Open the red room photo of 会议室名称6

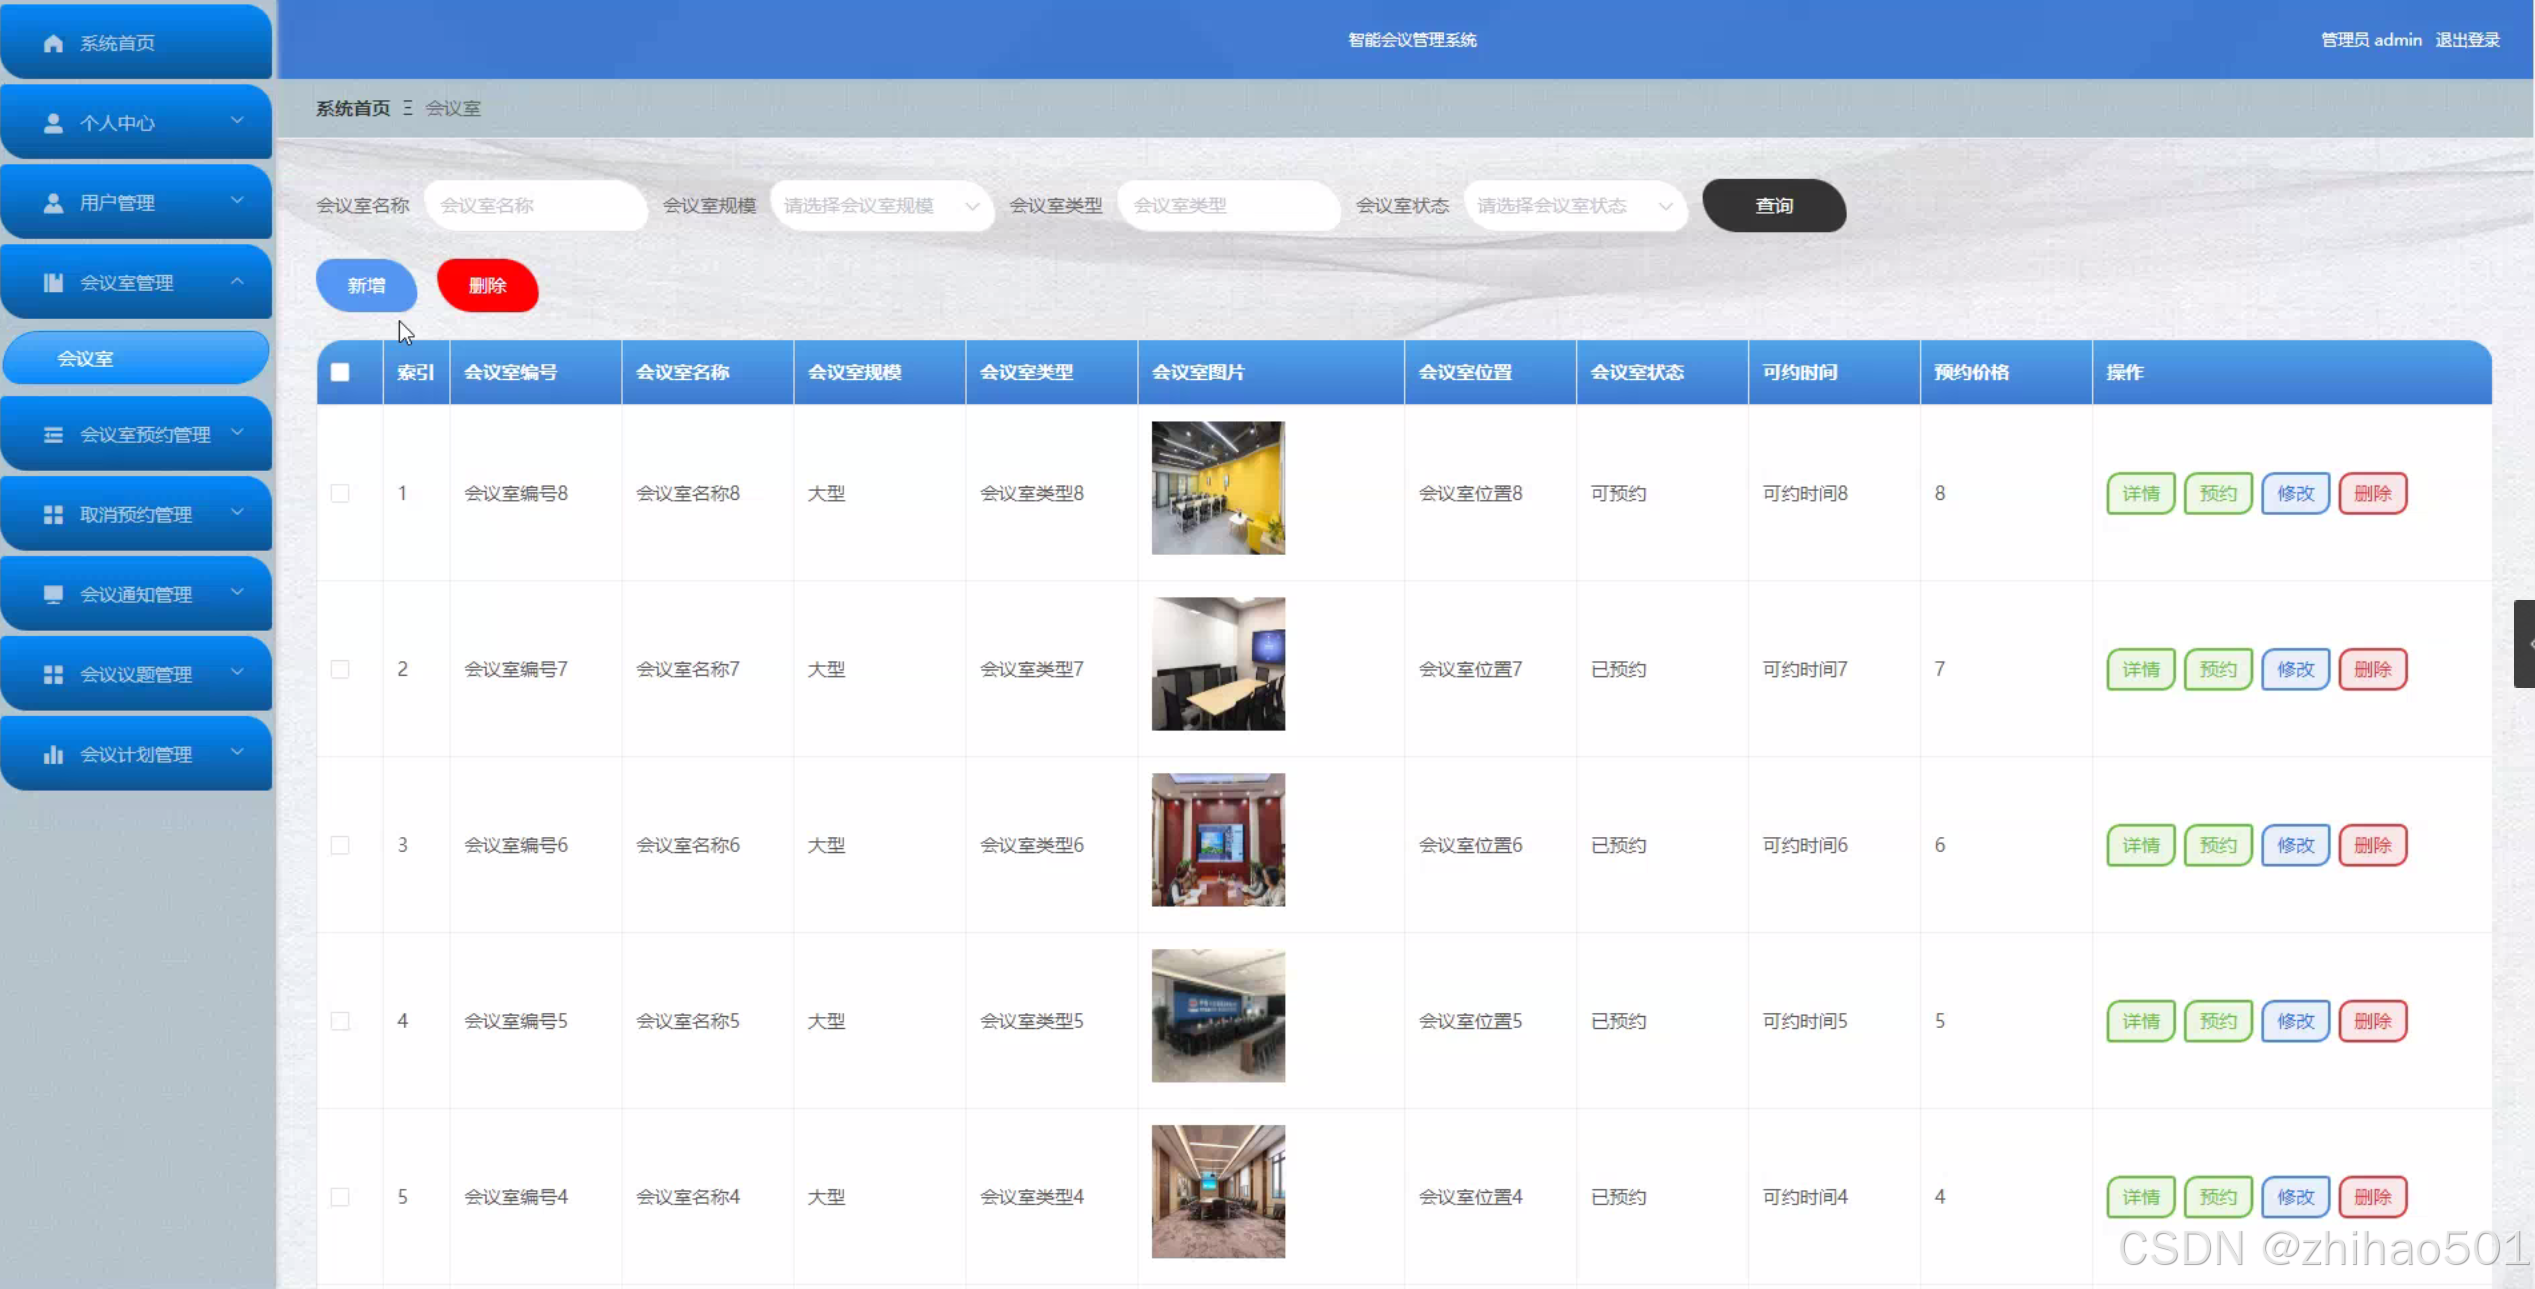[x=1218, y=840]
